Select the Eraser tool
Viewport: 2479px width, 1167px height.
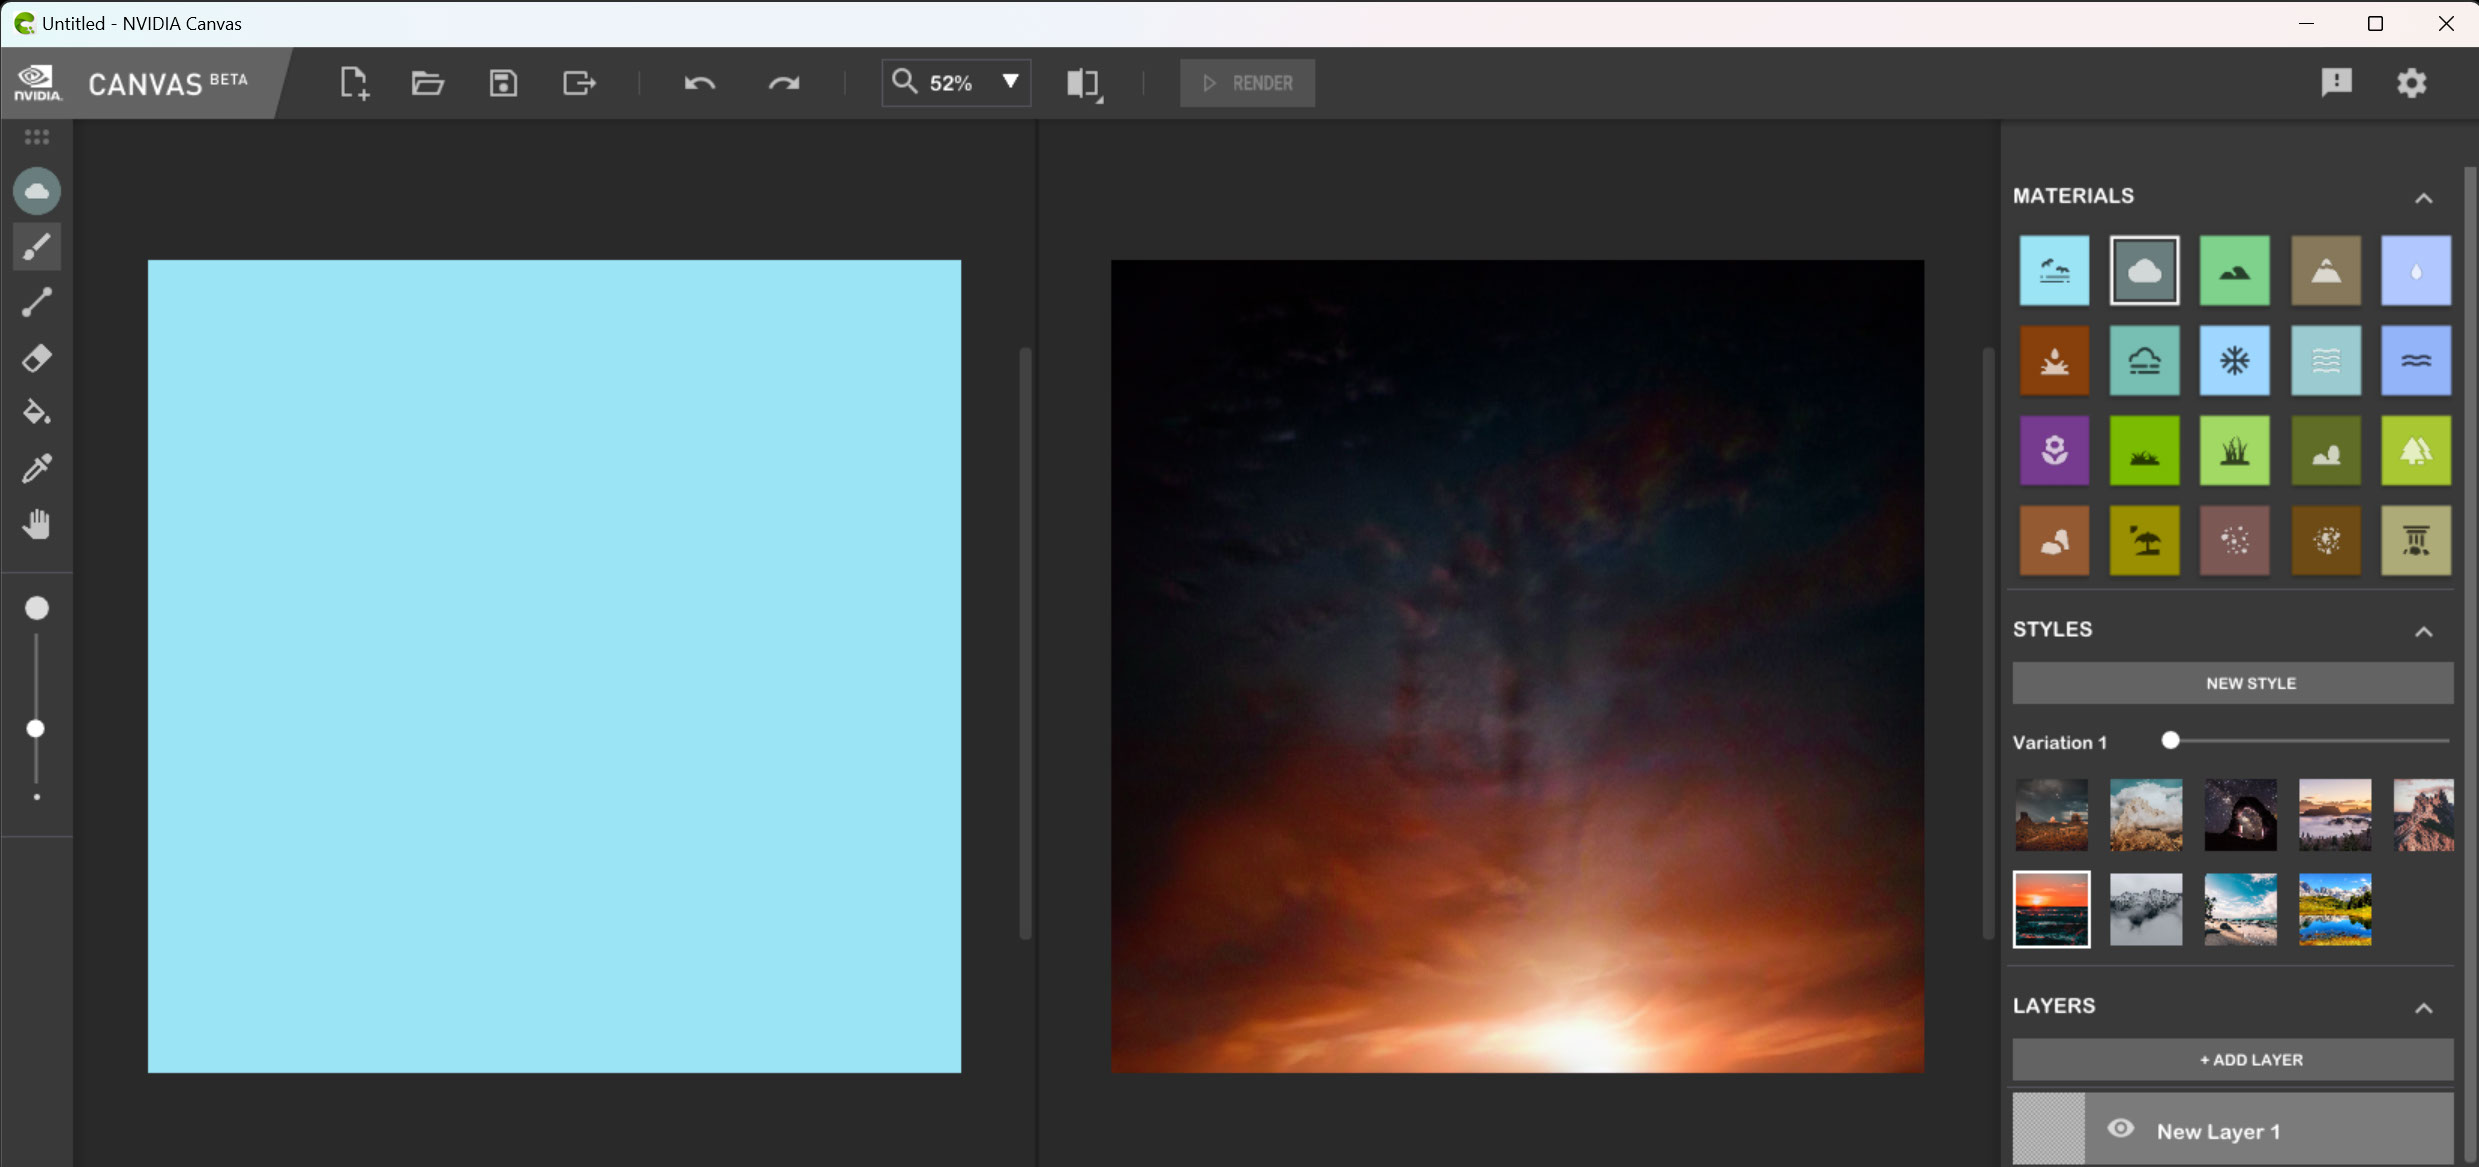coord(37,358)
